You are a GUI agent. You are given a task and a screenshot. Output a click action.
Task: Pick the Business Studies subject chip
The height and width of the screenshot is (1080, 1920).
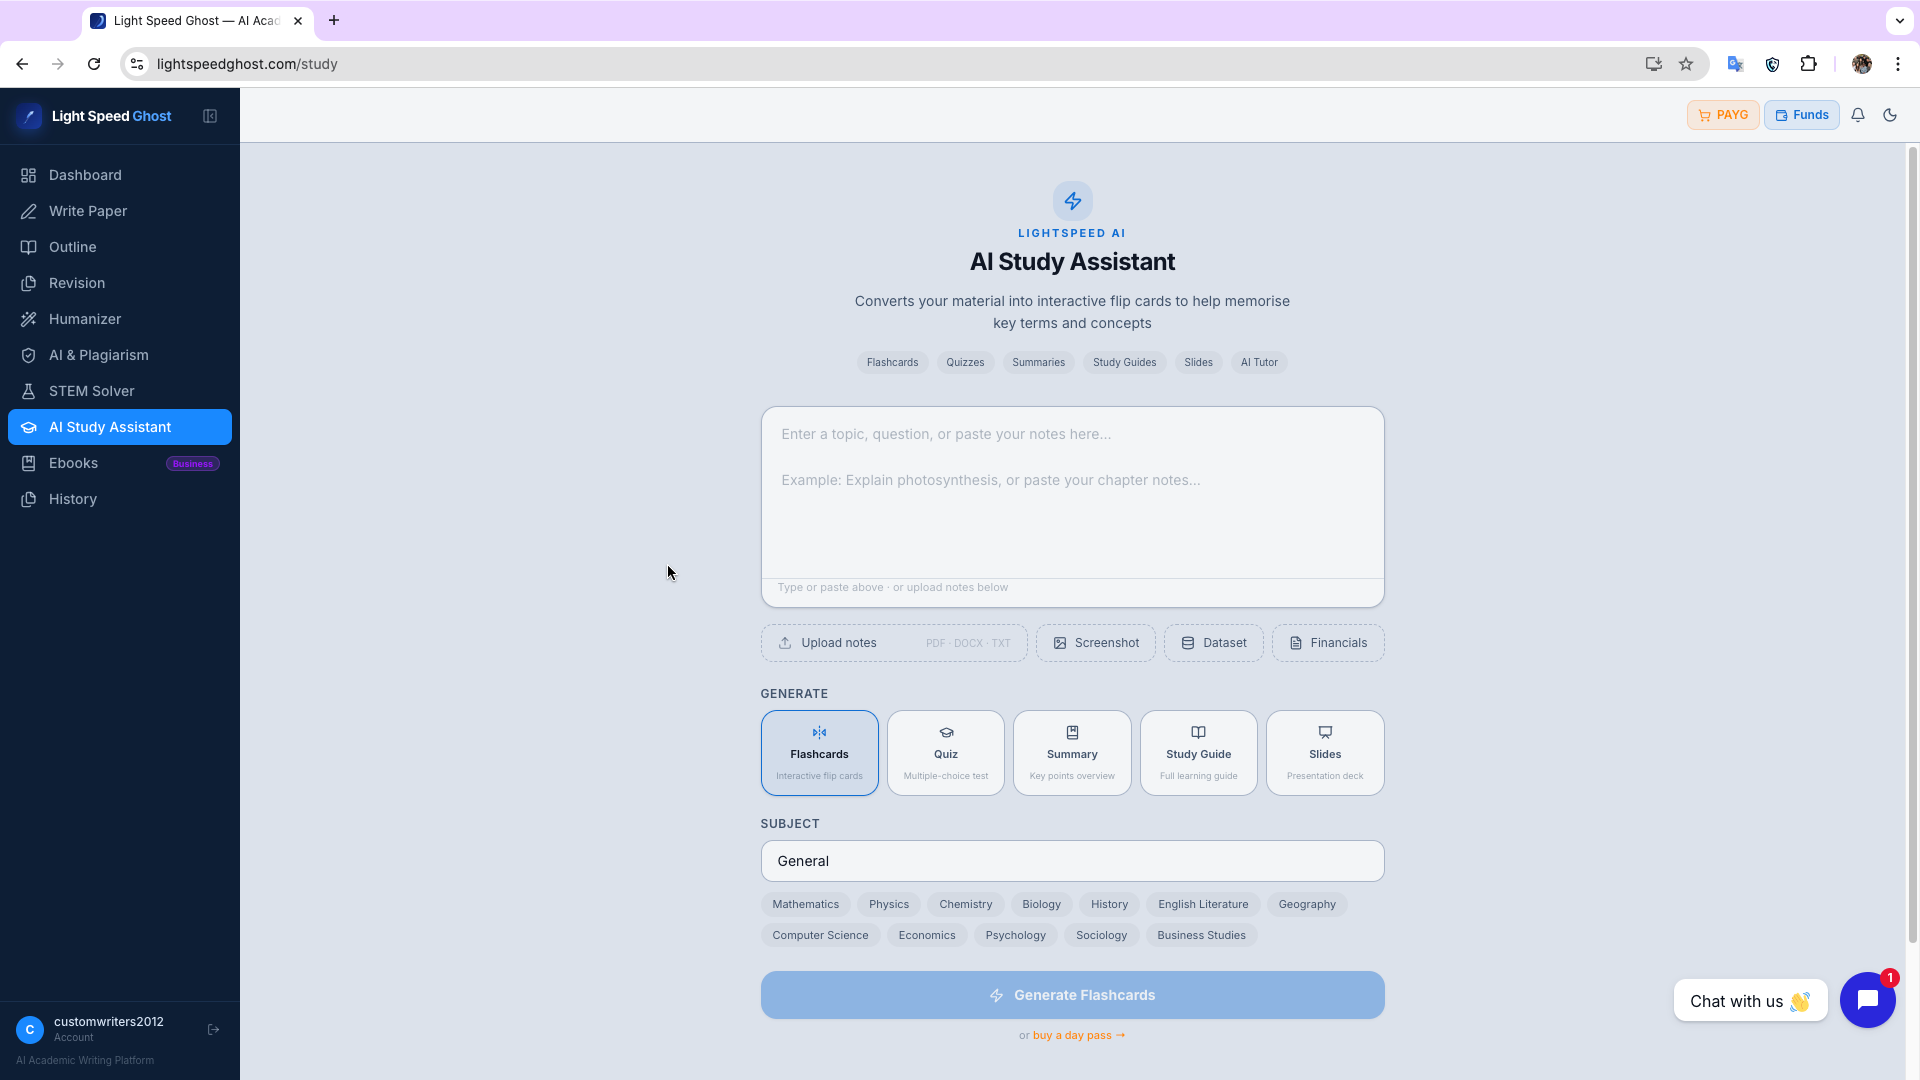point(1201,935)
